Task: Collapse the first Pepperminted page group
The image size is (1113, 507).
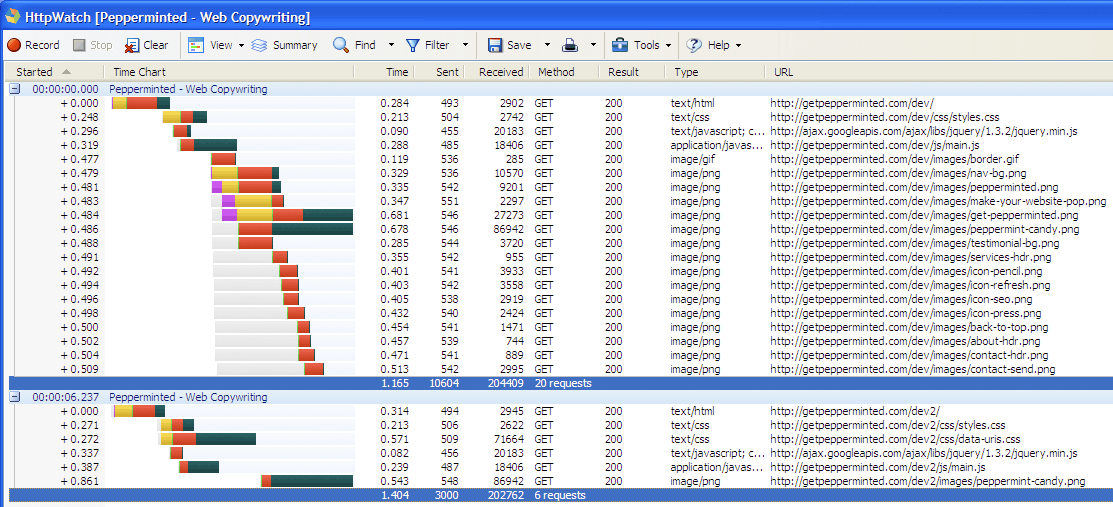Action: click(x=15, y=89)
